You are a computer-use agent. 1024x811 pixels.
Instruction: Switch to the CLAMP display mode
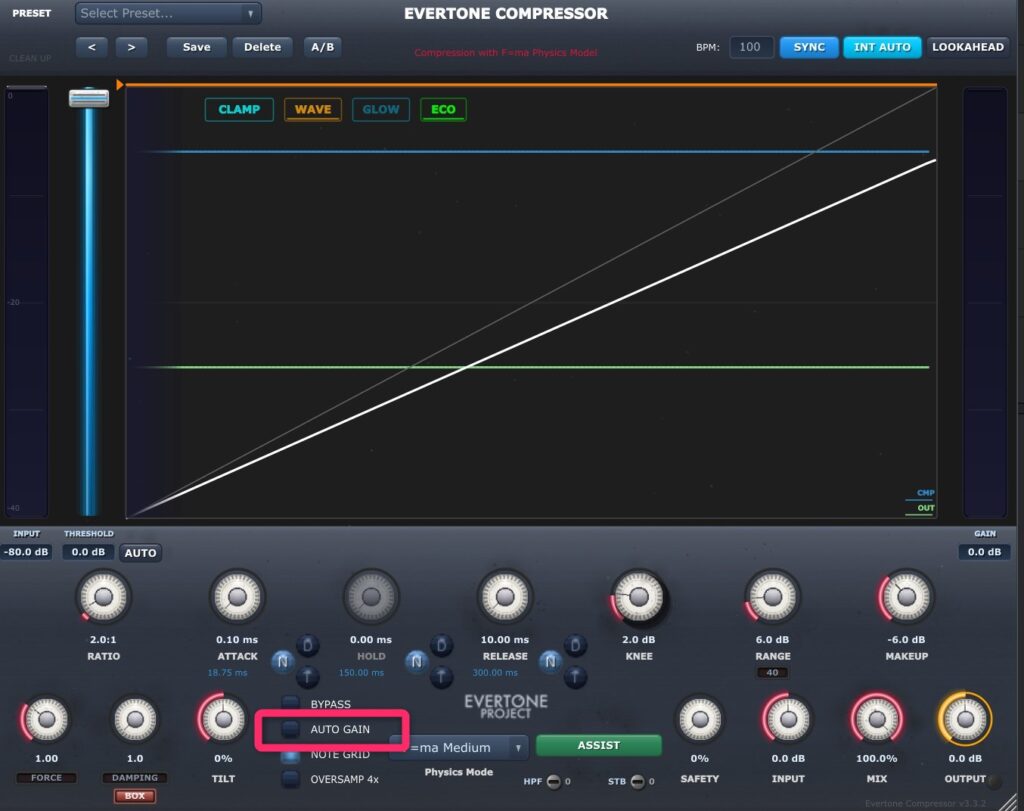tap(239, 109)
